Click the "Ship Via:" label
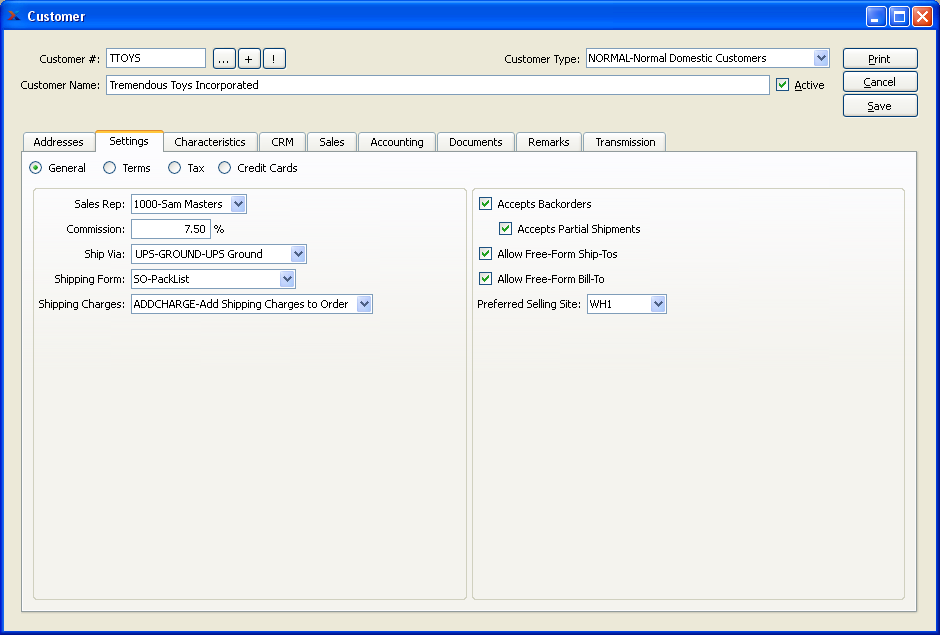Screen dimensions: 940x635 pos(104,254)
